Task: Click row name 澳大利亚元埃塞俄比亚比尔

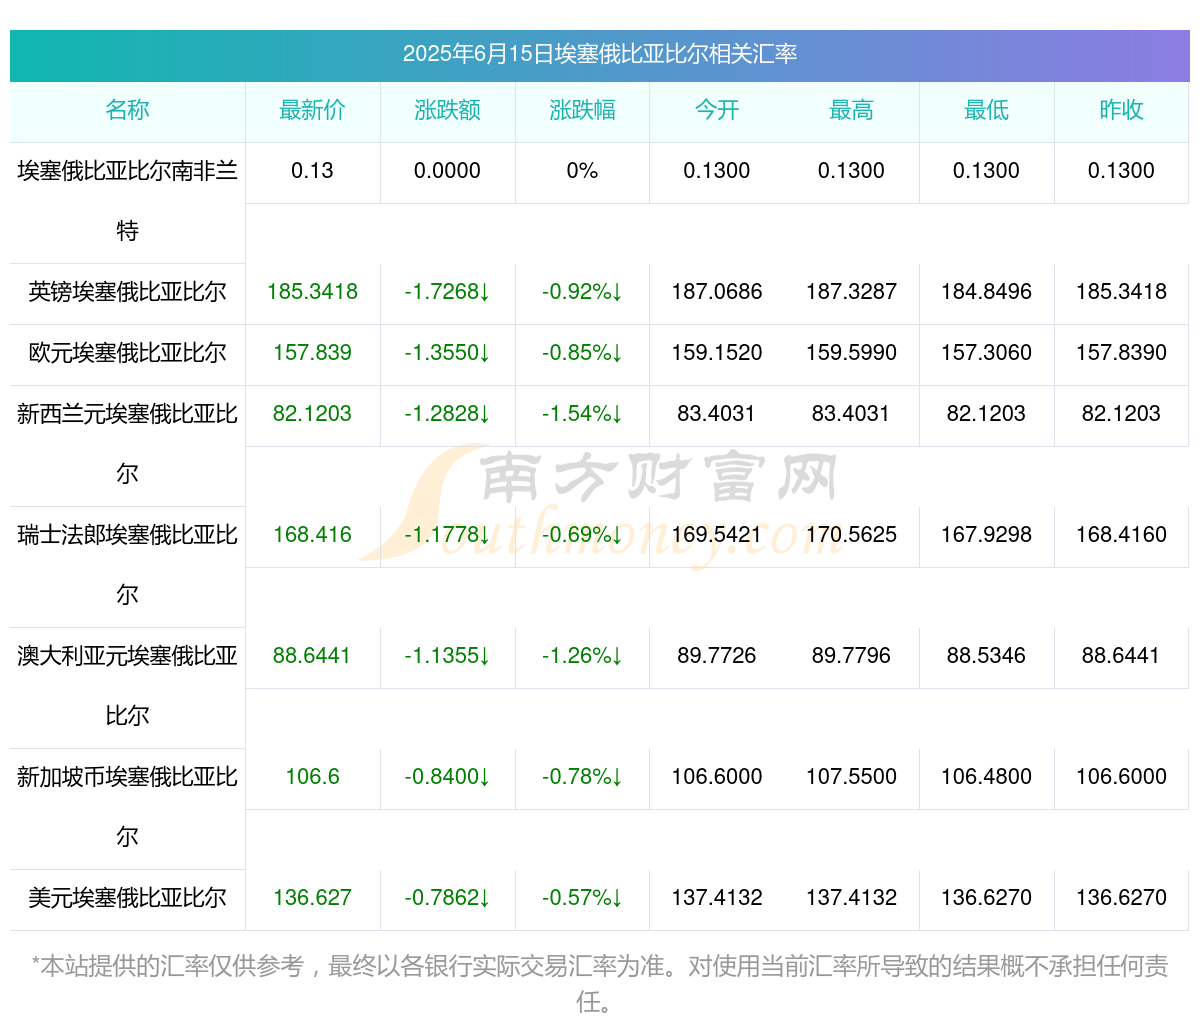Action: (127, 685)
